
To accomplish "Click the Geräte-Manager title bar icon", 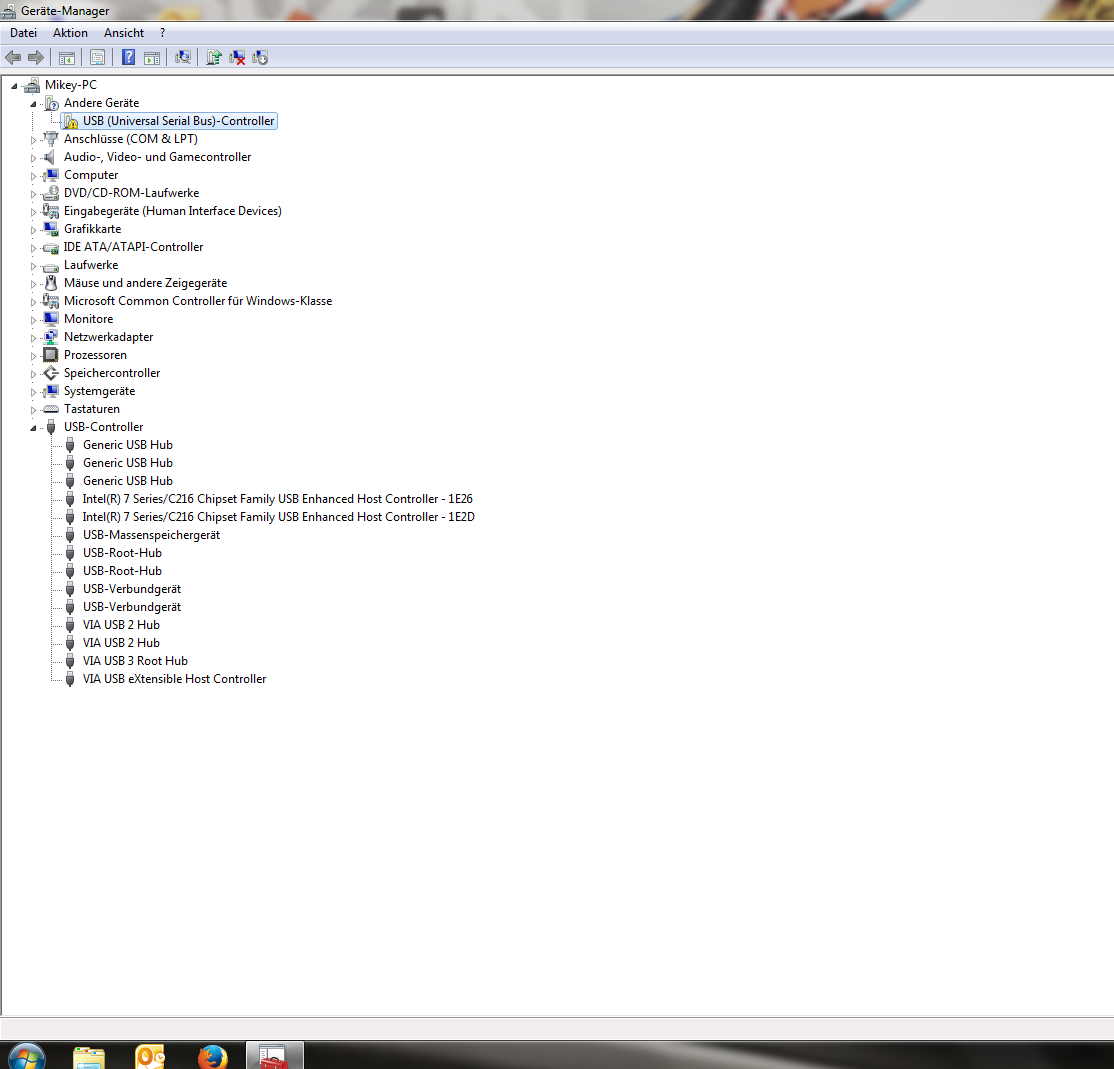I will (x=9, y=11).
